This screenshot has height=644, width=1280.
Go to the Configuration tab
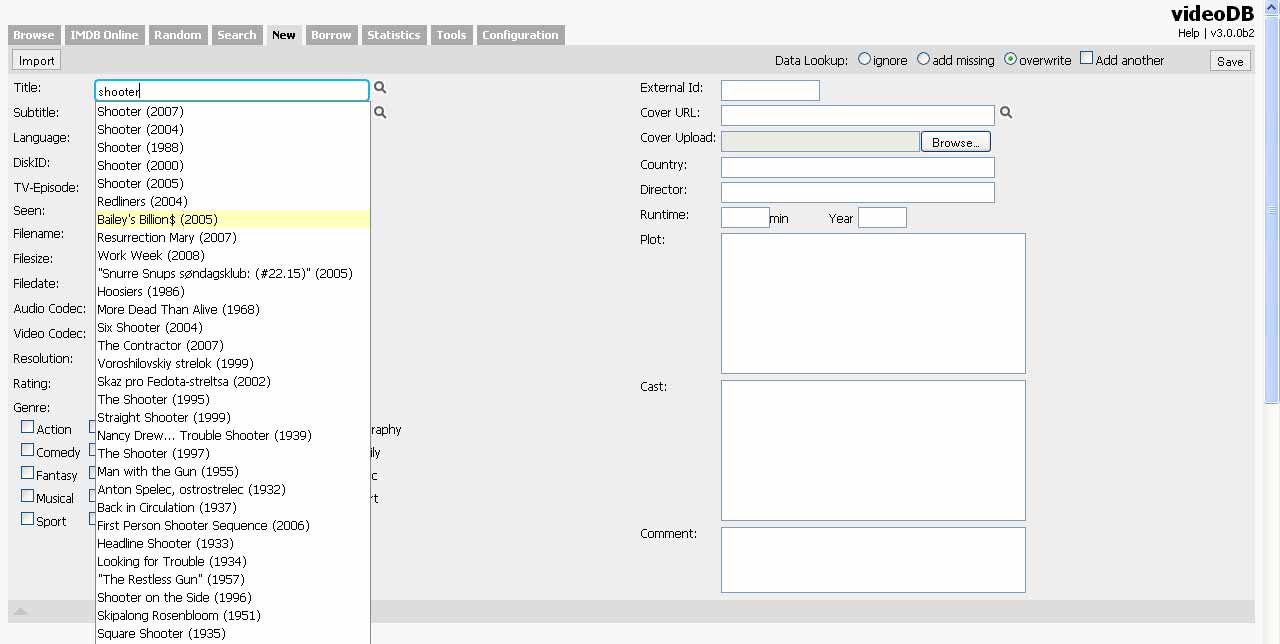tap(520, 35)
